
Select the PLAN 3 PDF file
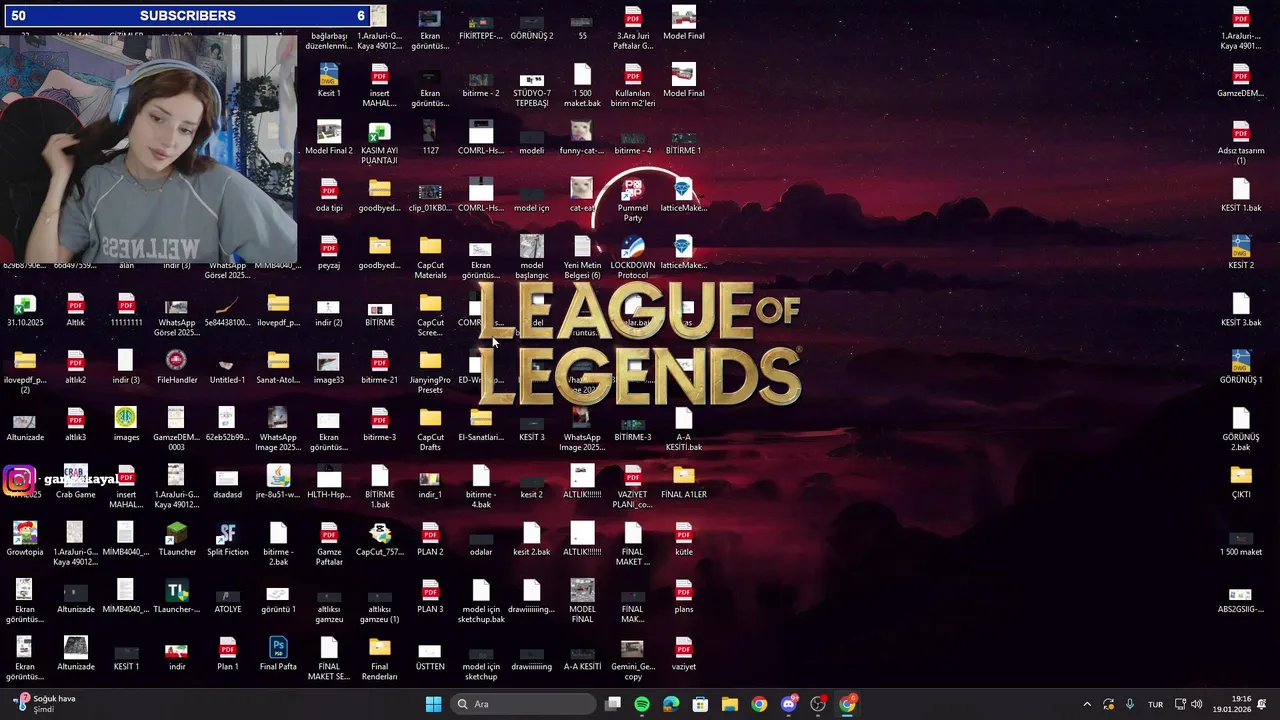tap(430, 597)
